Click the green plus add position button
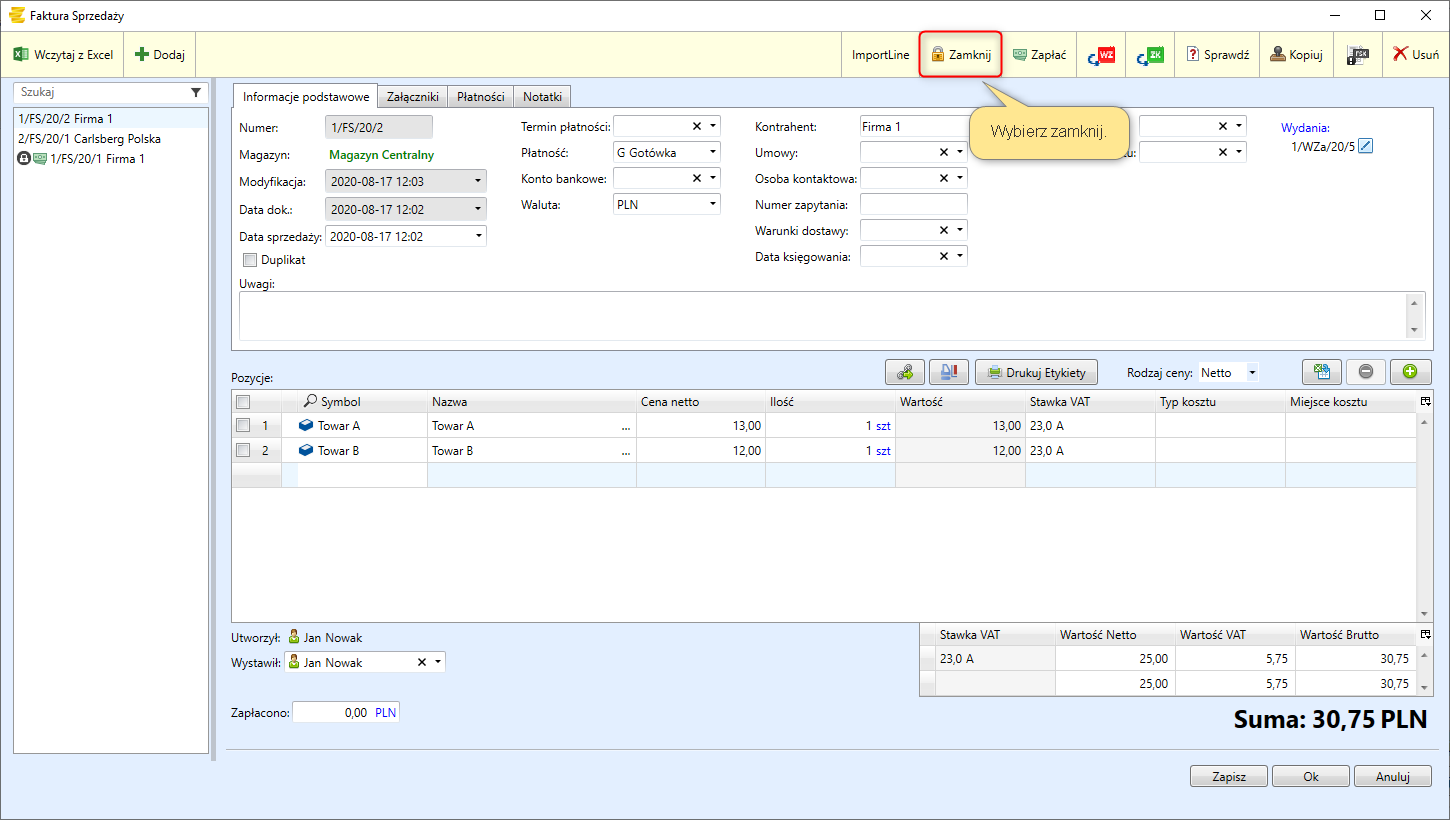 [x=1410, y=372]
